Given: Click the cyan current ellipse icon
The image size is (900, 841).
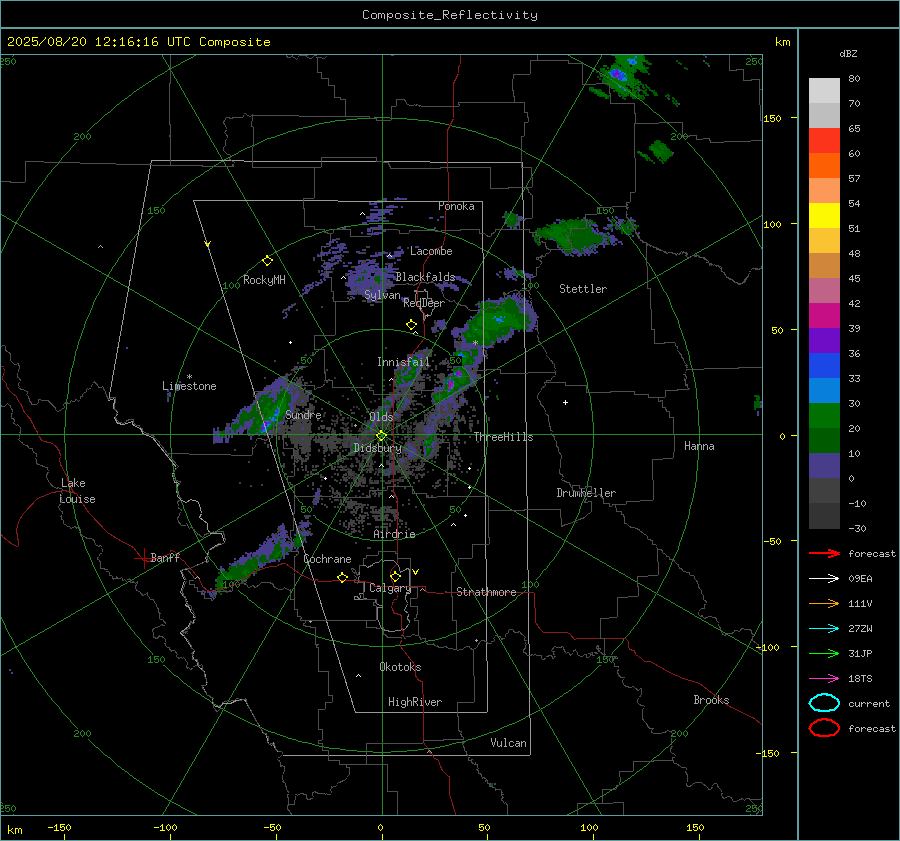Looking at the screenshot, I should [824, 703].
